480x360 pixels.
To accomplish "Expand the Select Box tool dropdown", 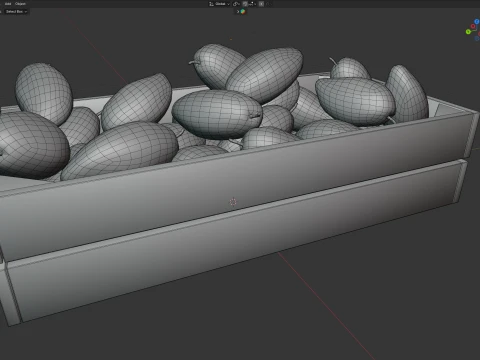I will [x=16, y=11].
